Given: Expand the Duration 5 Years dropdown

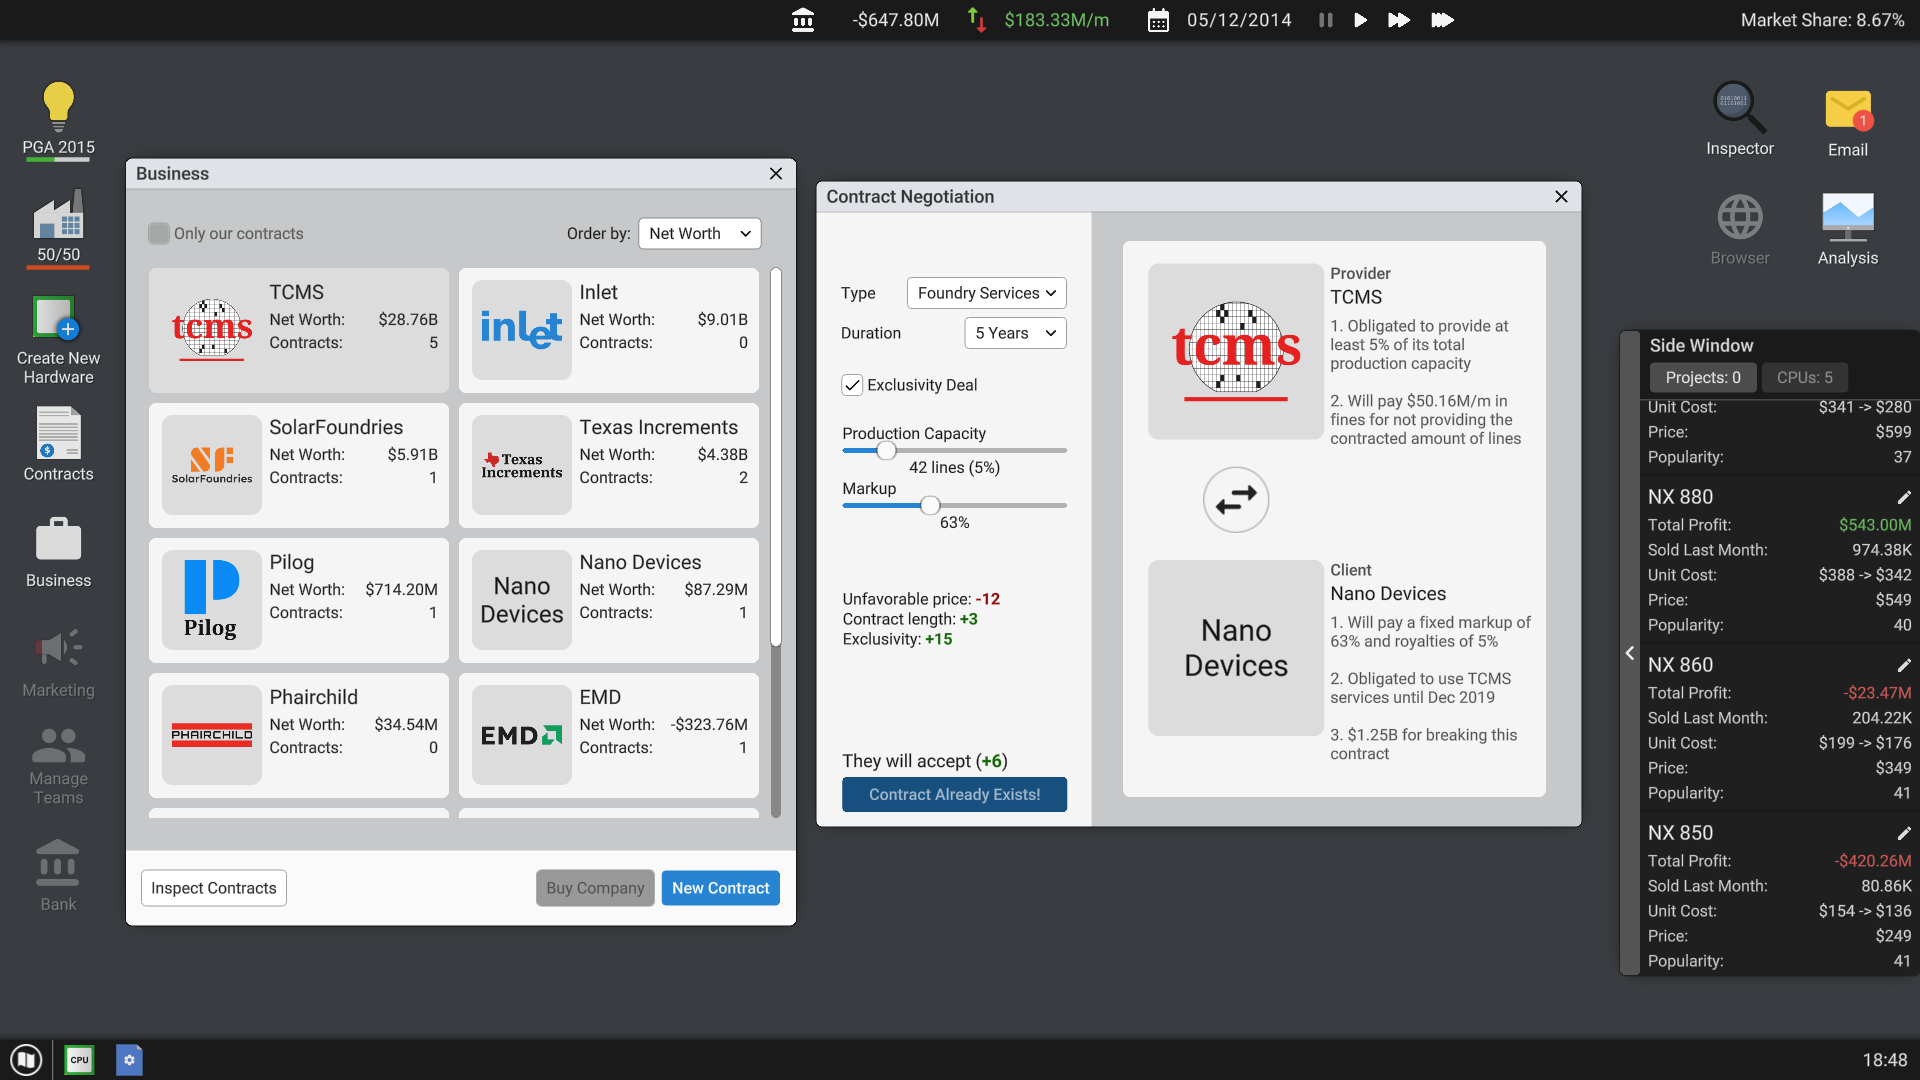Looking at the screenshot, I should click(x=1014, y=333).
